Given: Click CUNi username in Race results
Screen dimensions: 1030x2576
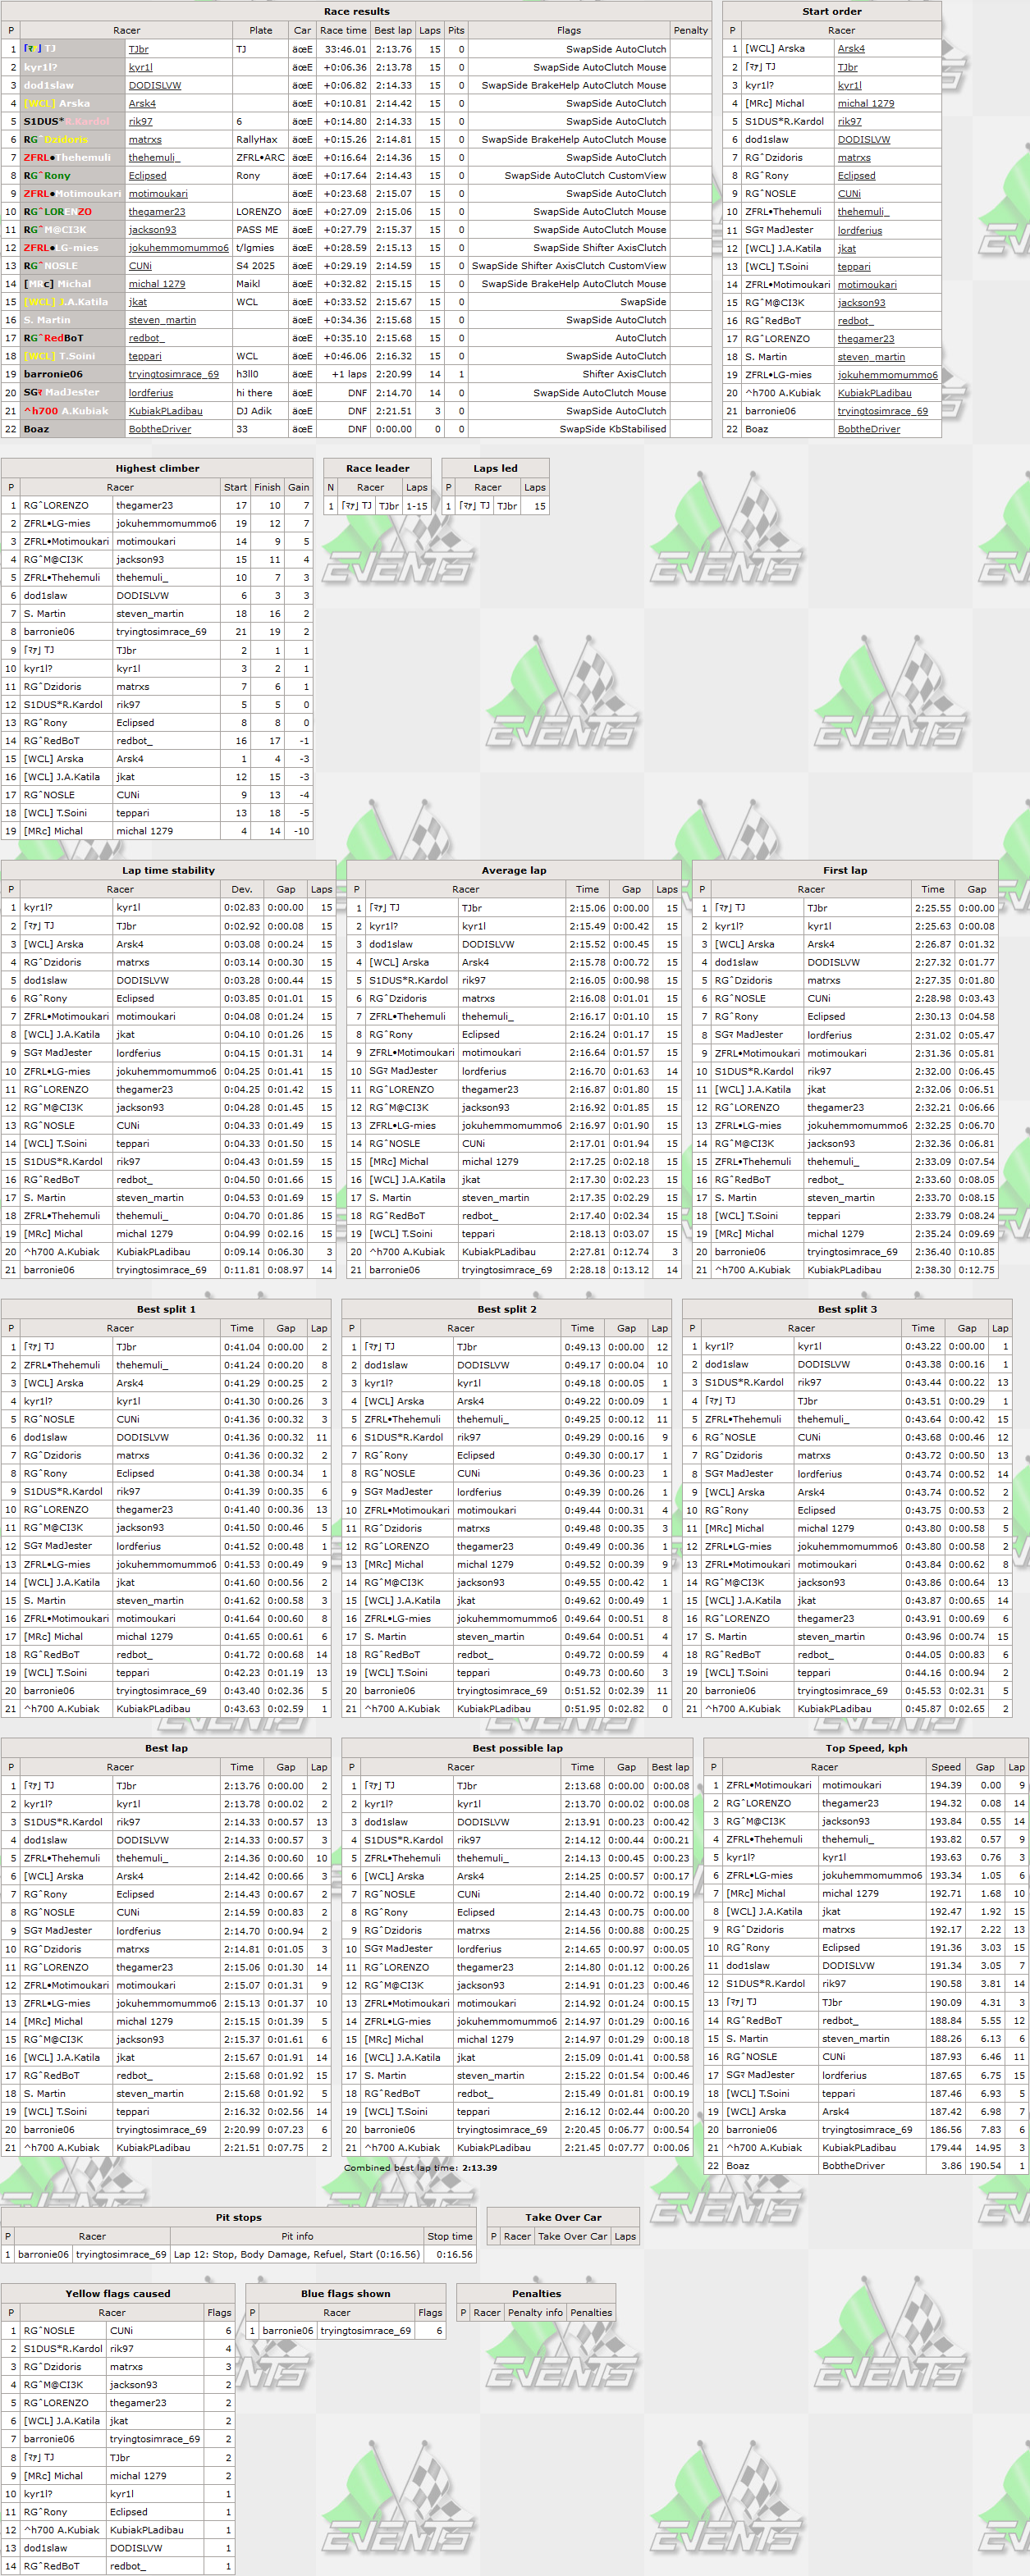Looking at the screenshot, I should point(140,265).
